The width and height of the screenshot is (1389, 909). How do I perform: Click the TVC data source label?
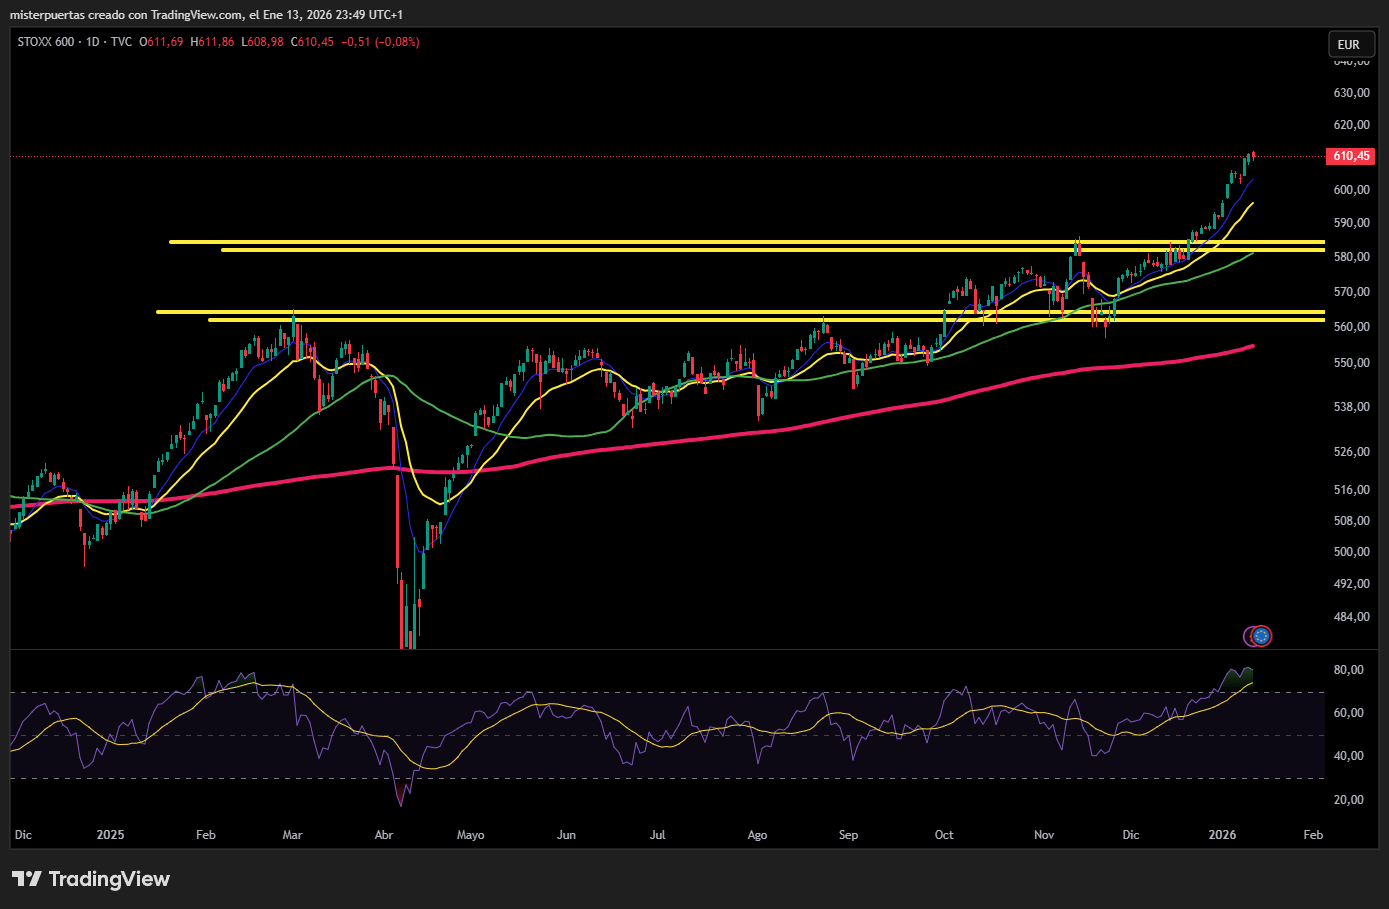[x=121, y=42]
